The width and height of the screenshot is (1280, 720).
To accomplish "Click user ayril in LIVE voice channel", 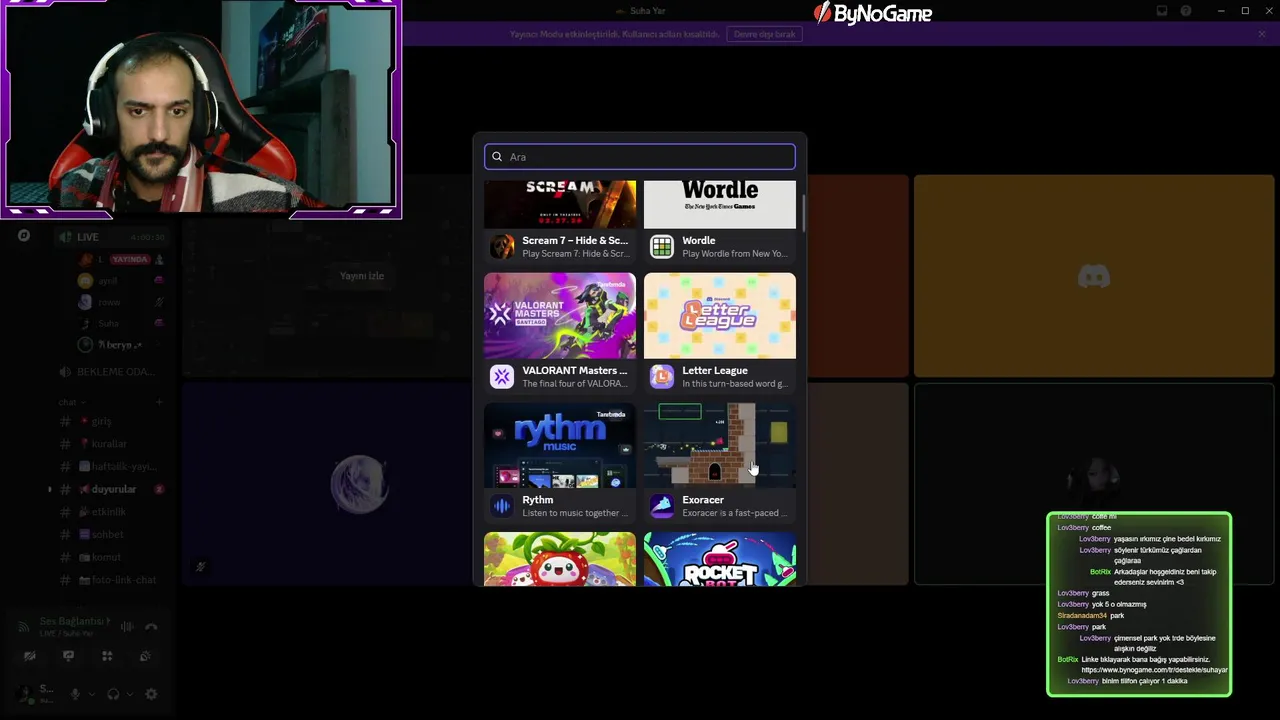I will coord(122,281).
